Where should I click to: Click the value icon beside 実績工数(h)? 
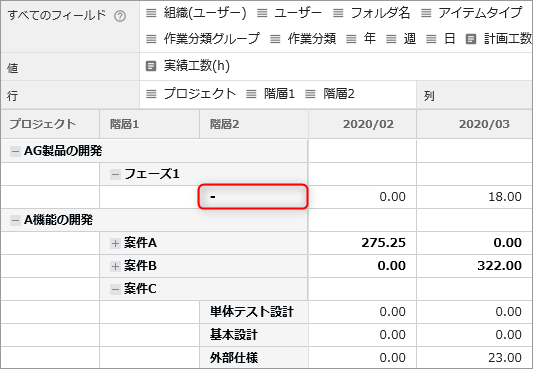pyautogui.click(x=151, y=66)
